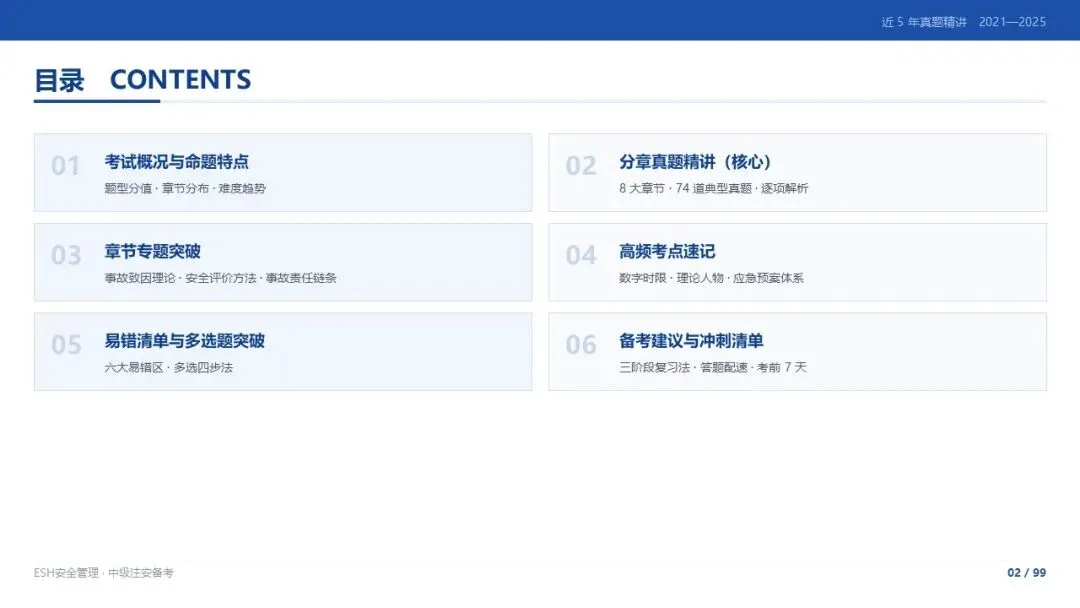Viewport: 1080px width, 608px height.
Task: Click the number 06 label
Action: (x=581, y=345)
